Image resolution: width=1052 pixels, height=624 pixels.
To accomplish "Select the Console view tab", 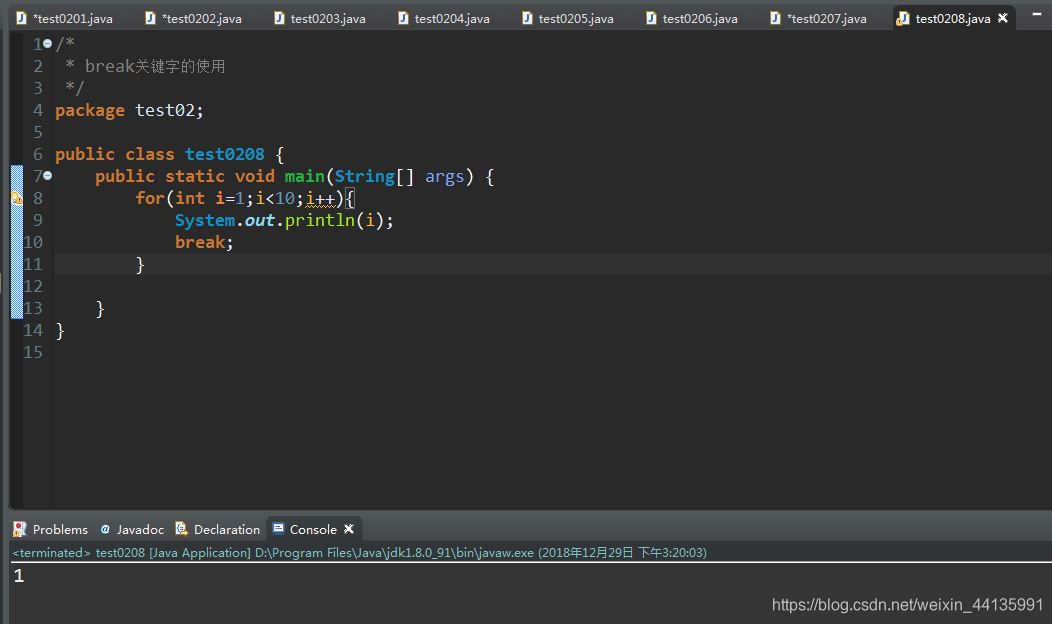I will click(x=313, y=529).
